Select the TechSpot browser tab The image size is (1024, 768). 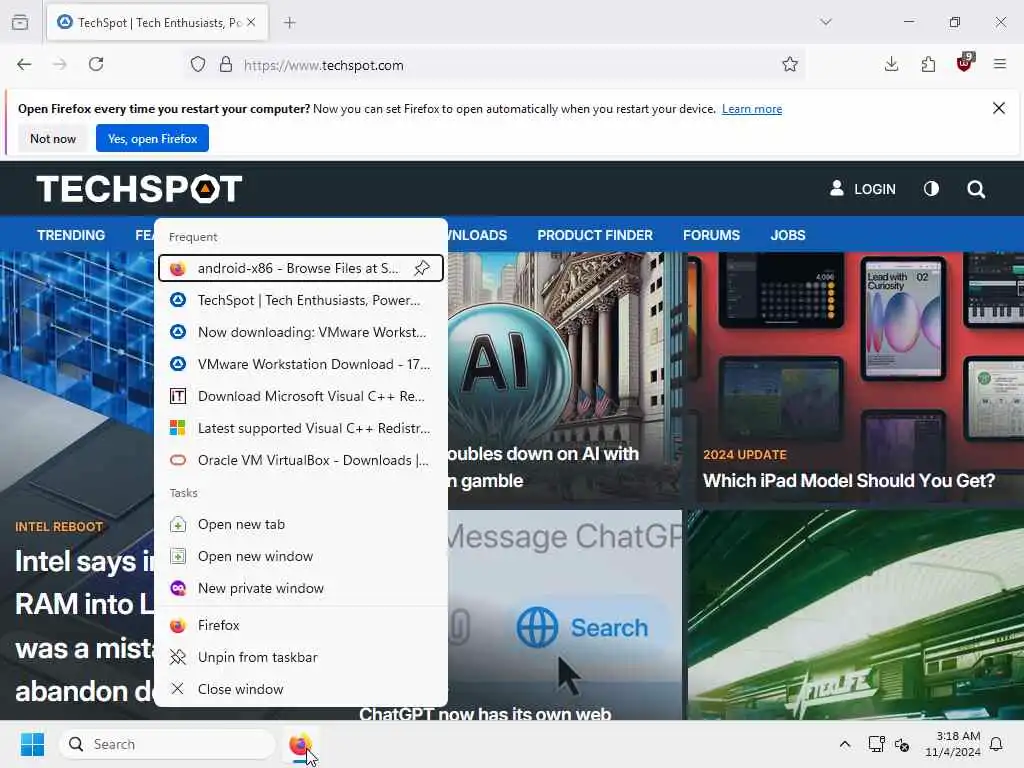(157, 23)
